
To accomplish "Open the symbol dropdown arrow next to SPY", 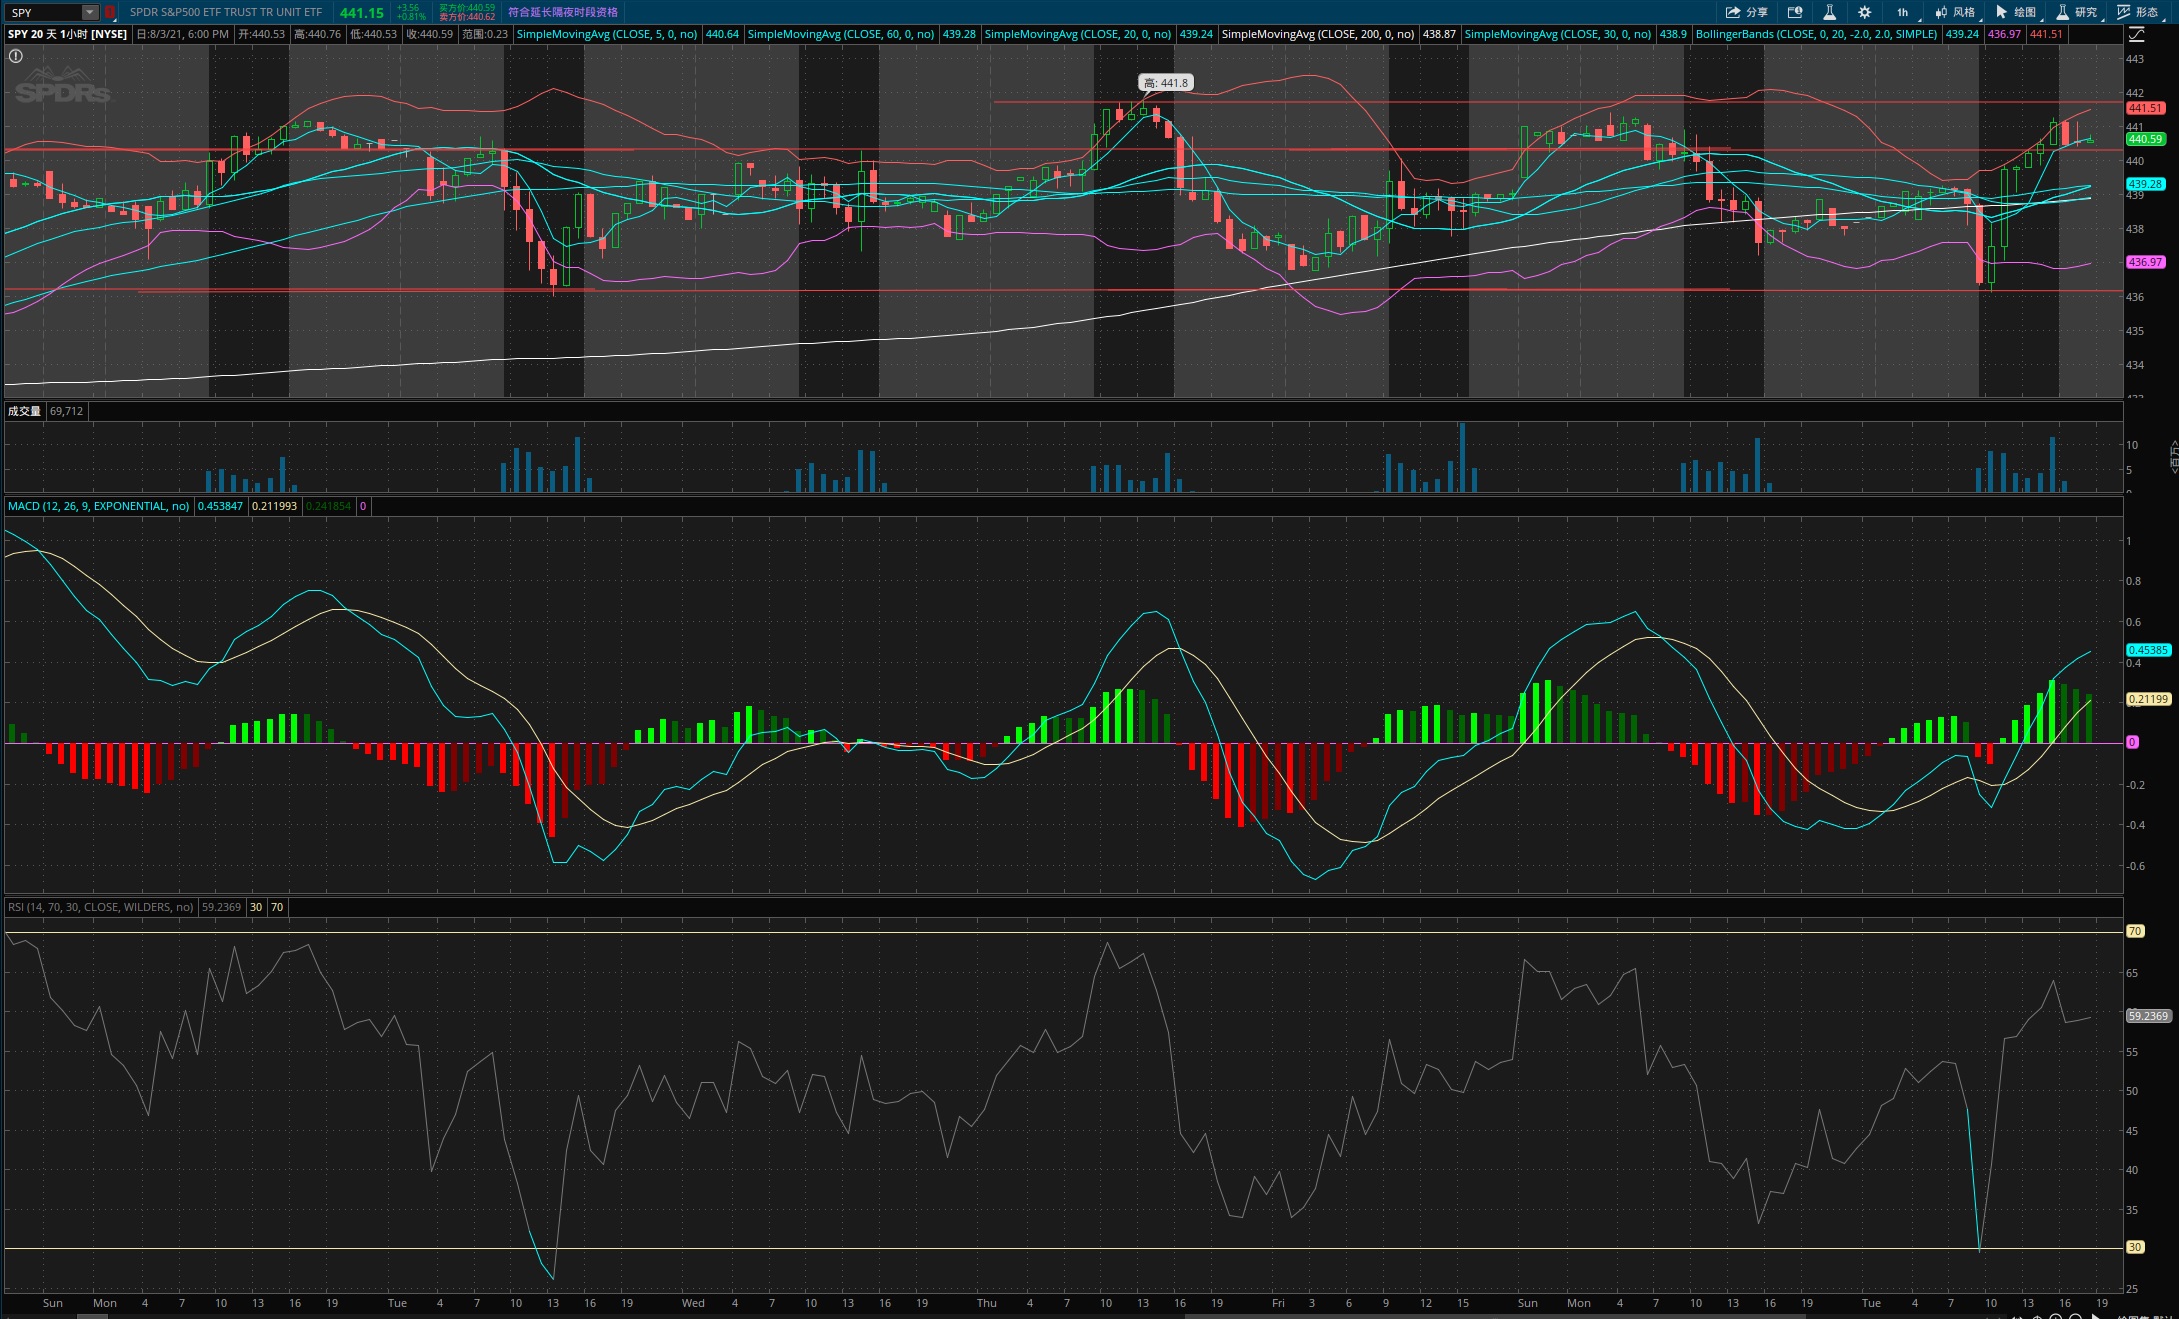I will 90,12.
